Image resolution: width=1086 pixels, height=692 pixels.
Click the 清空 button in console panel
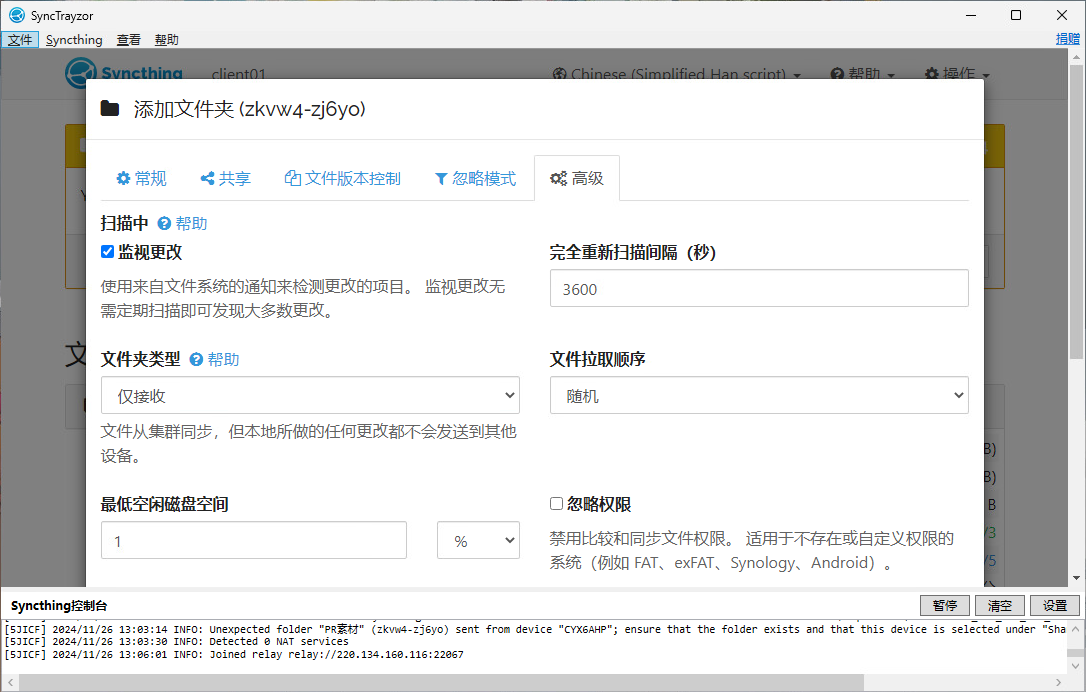[x=999, y=605]
